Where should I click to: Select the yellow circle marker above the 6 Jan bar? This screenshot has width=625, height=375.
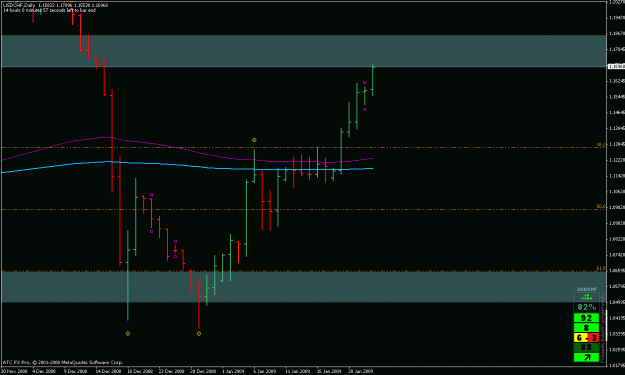(x=254, y=140)
